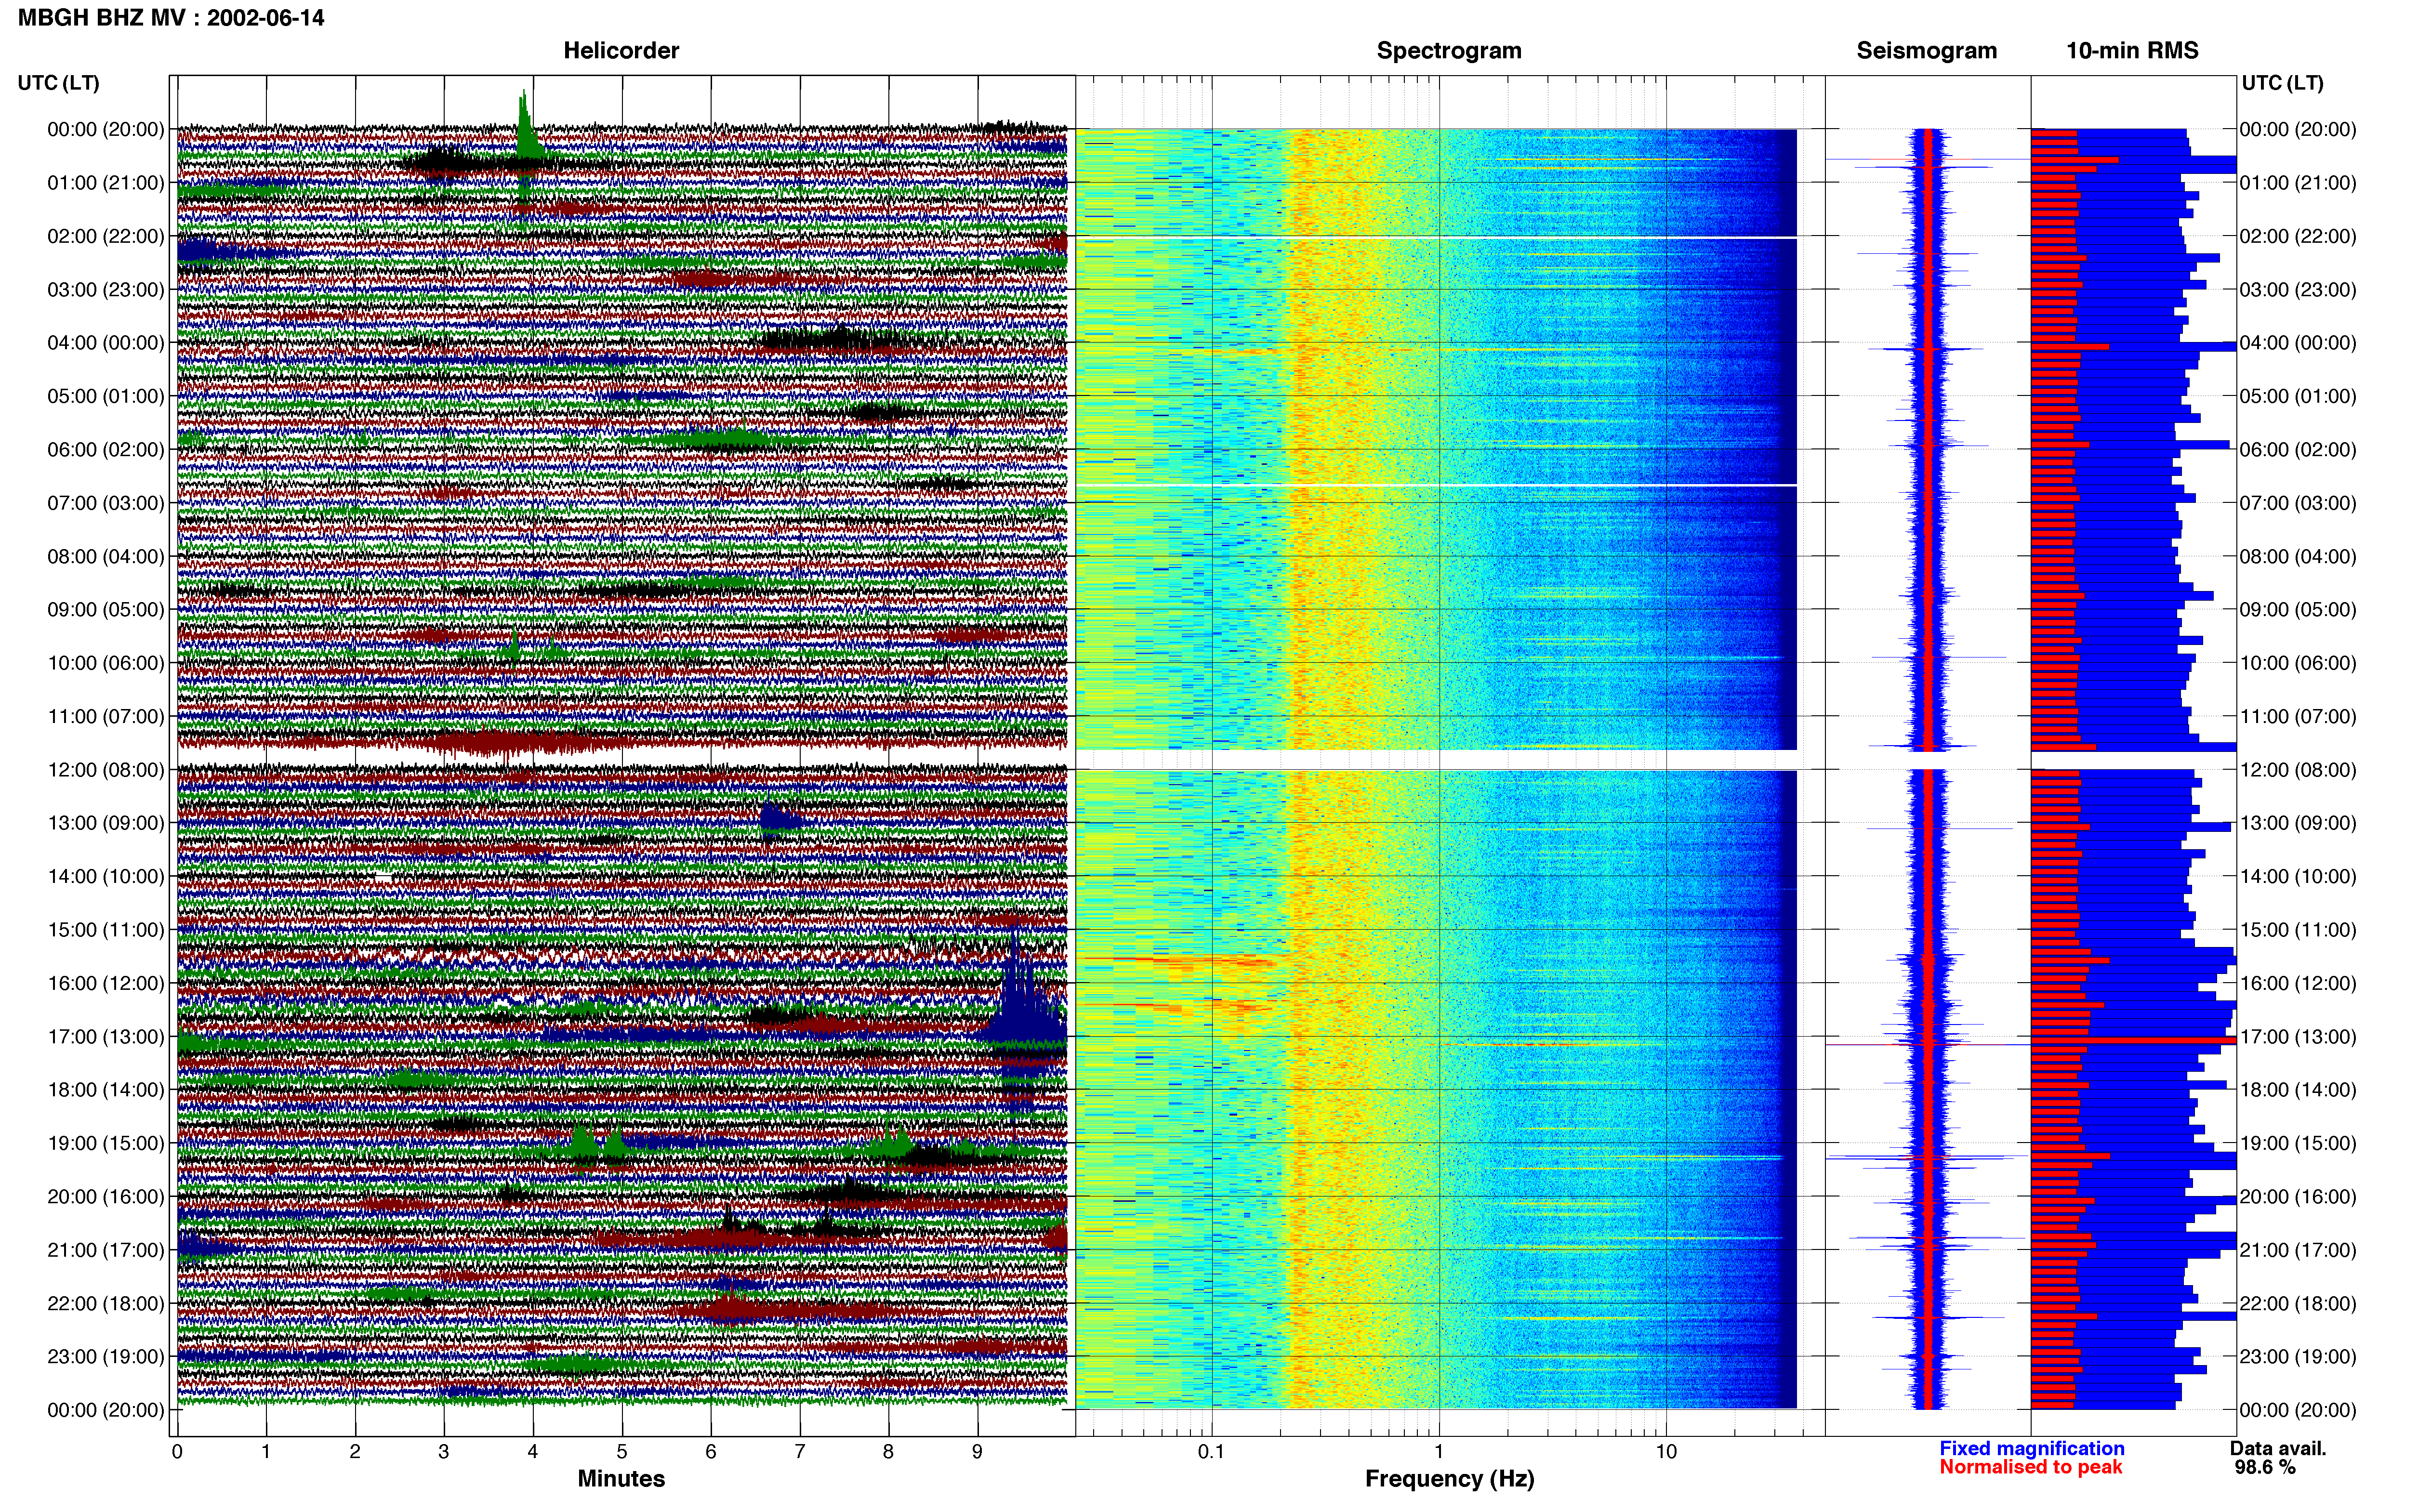The image size is (2418, 1512).
Task: Click left time label '20:00 (16:00)'
Action: [105, 1196]
